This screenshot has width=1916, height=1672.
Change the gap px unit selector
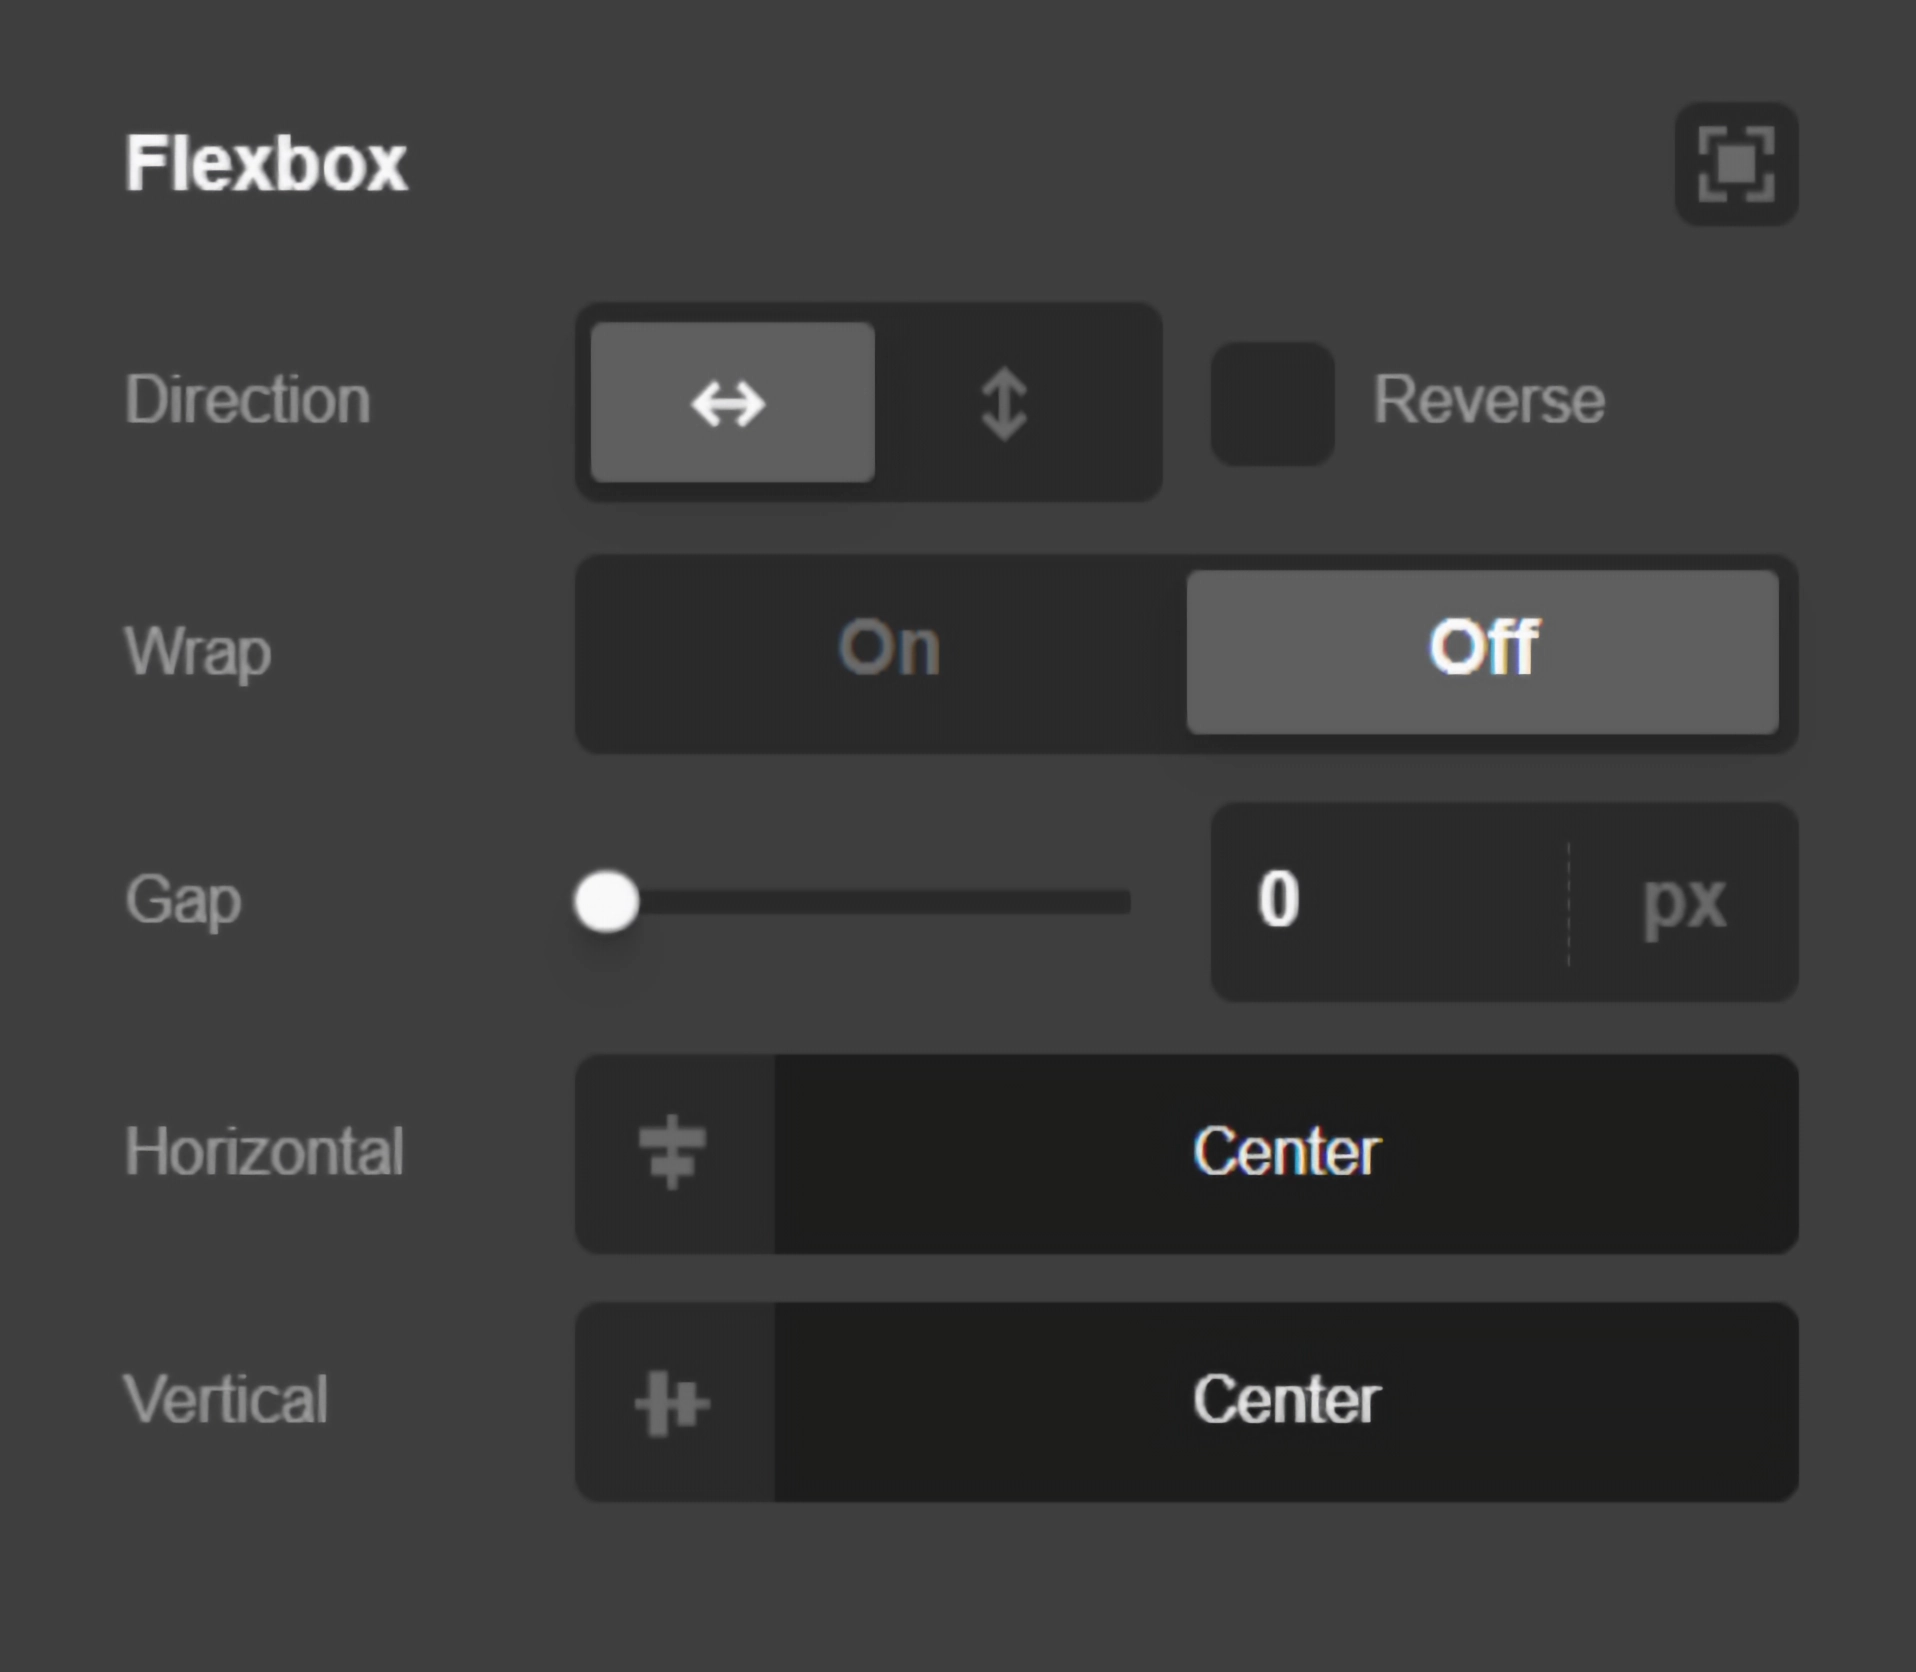click(1684, 902)
